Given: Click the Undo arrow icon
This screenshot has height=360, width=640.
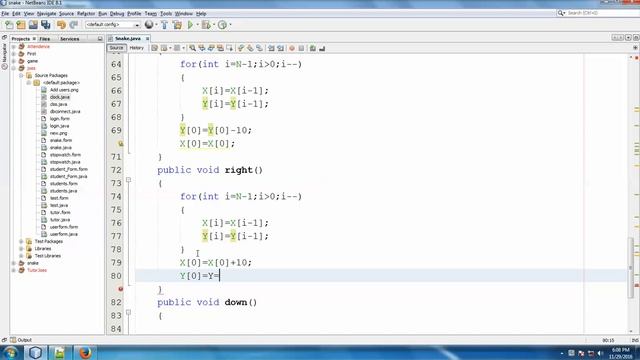Looking at the screenshot, I should (x=61, y=25).
